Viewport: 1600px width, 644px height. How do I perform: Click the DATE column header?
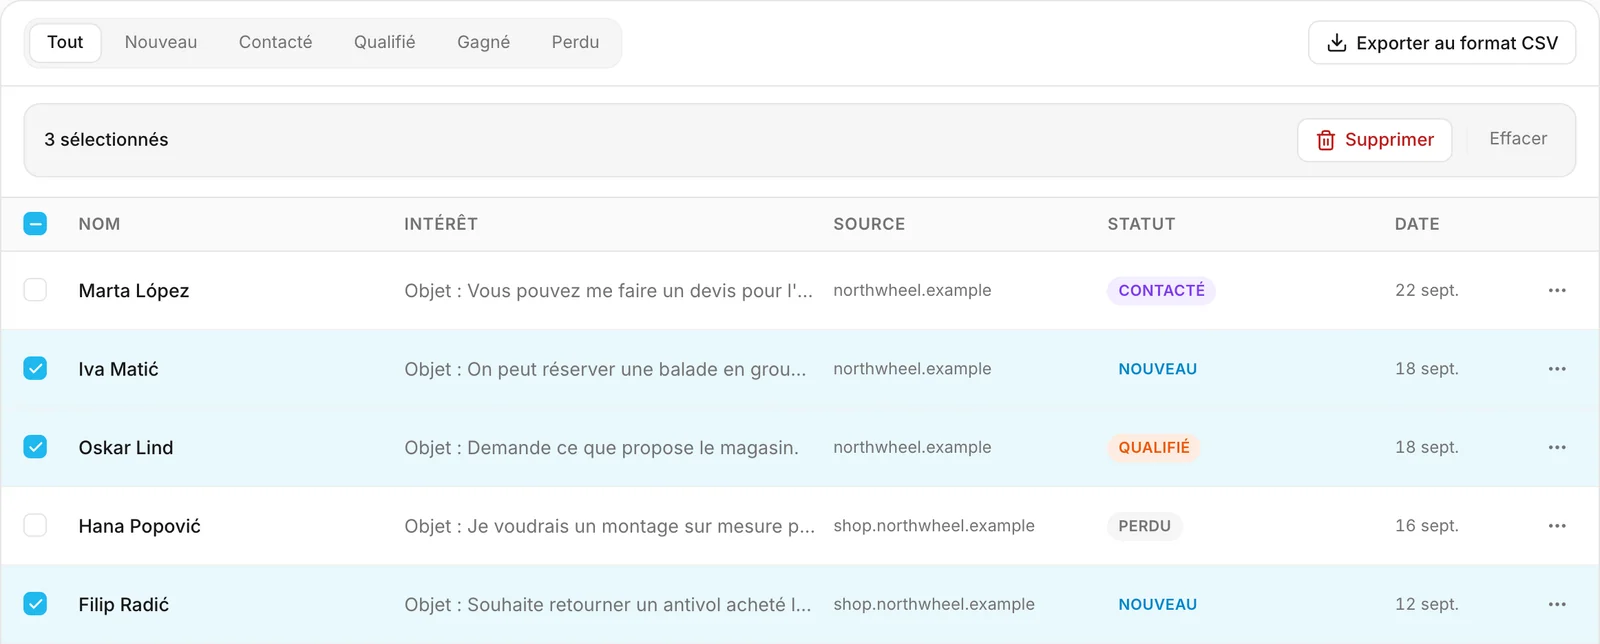(x=1417, y=224)
